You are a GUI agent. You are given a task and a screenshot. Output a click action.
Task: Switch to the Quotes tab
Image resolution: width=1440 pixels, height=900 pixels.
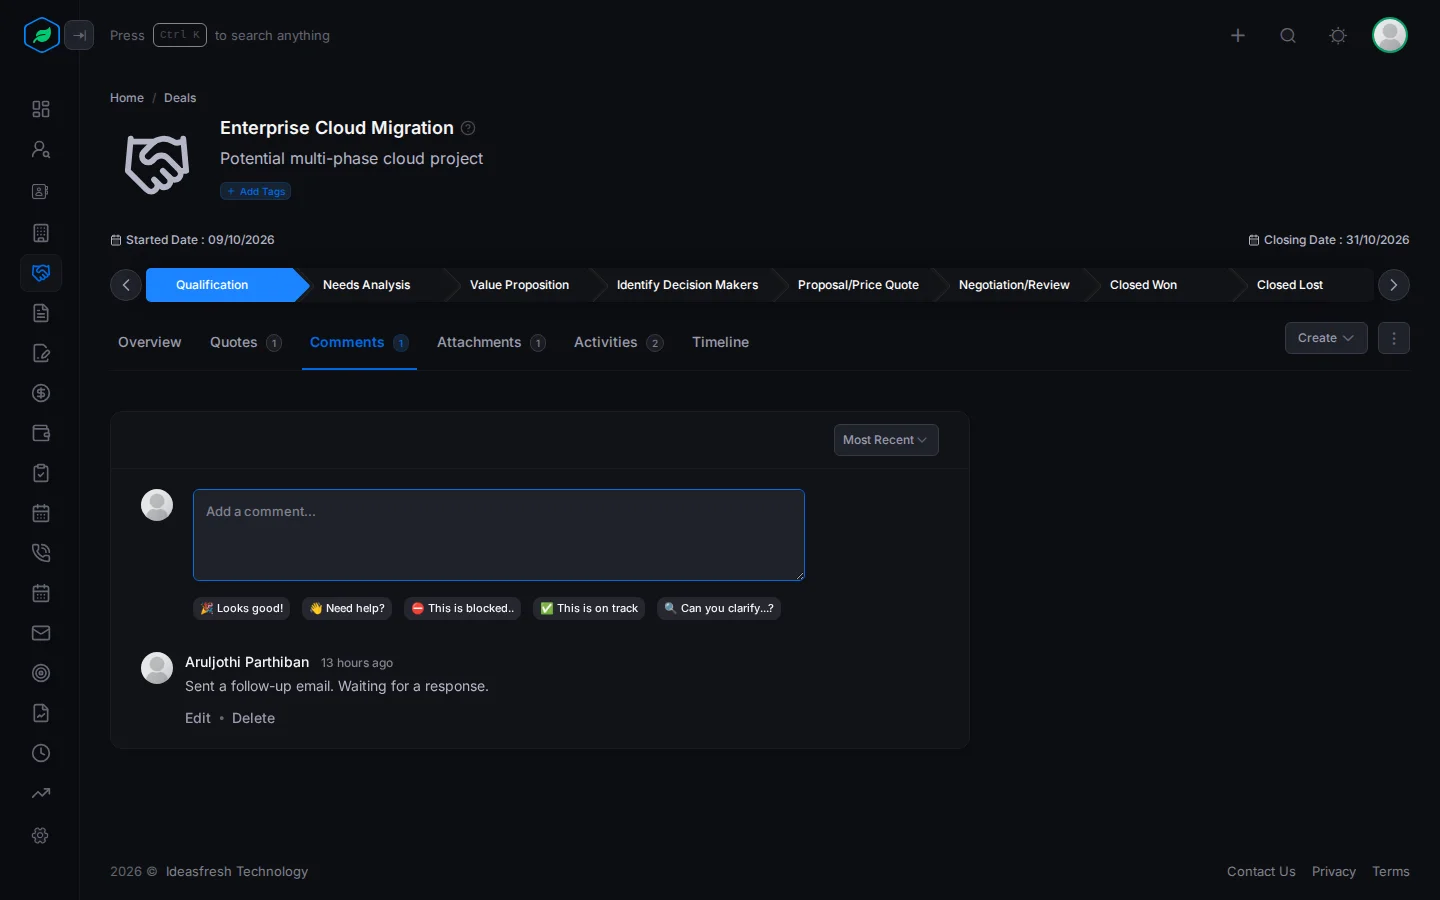pos(245,342)
